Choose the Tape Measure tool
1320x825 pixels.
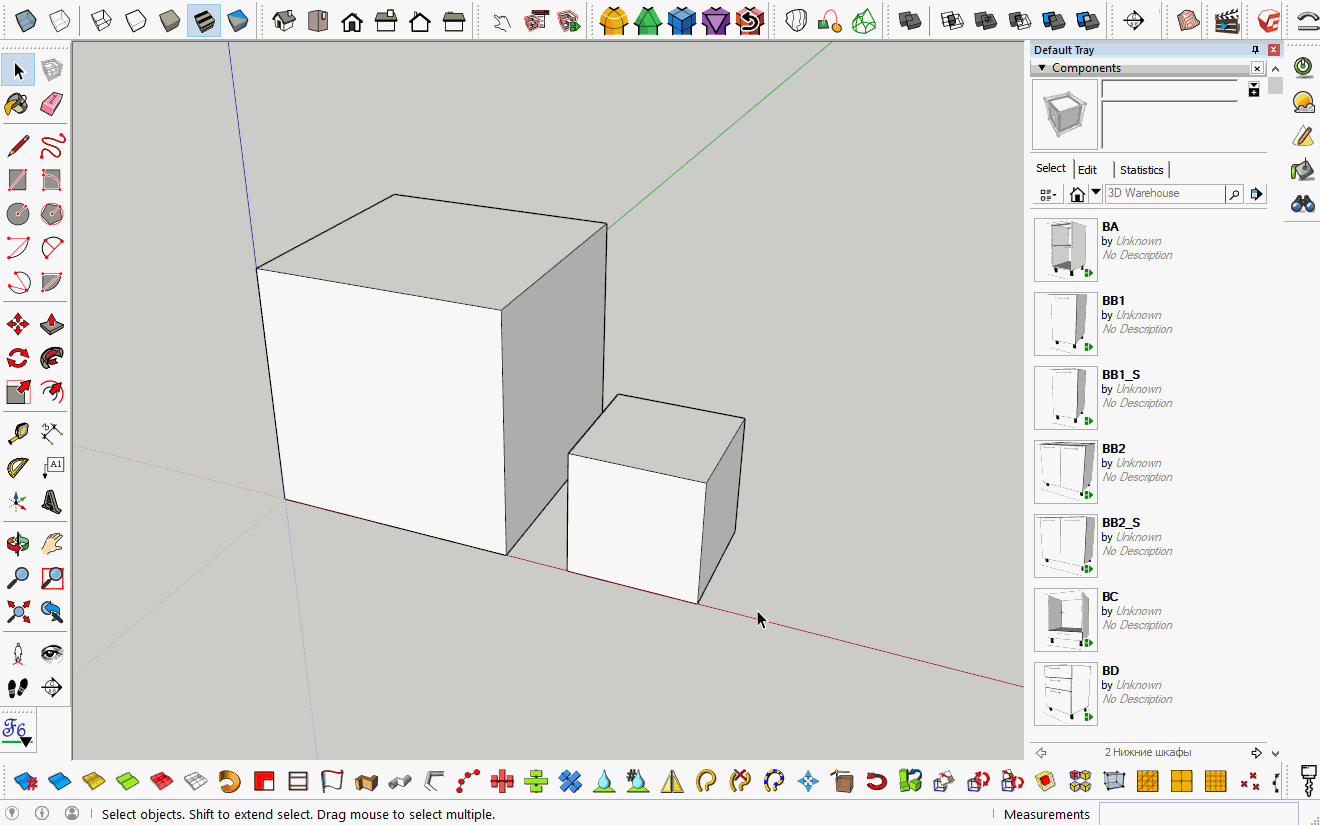[x=16, y=433]
